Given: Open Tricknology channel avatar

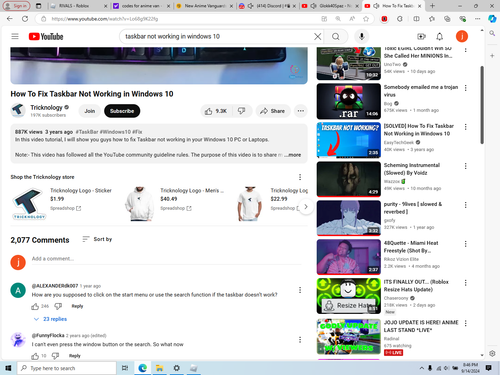Looking at the screenshot, I should [x=18, y=110].
